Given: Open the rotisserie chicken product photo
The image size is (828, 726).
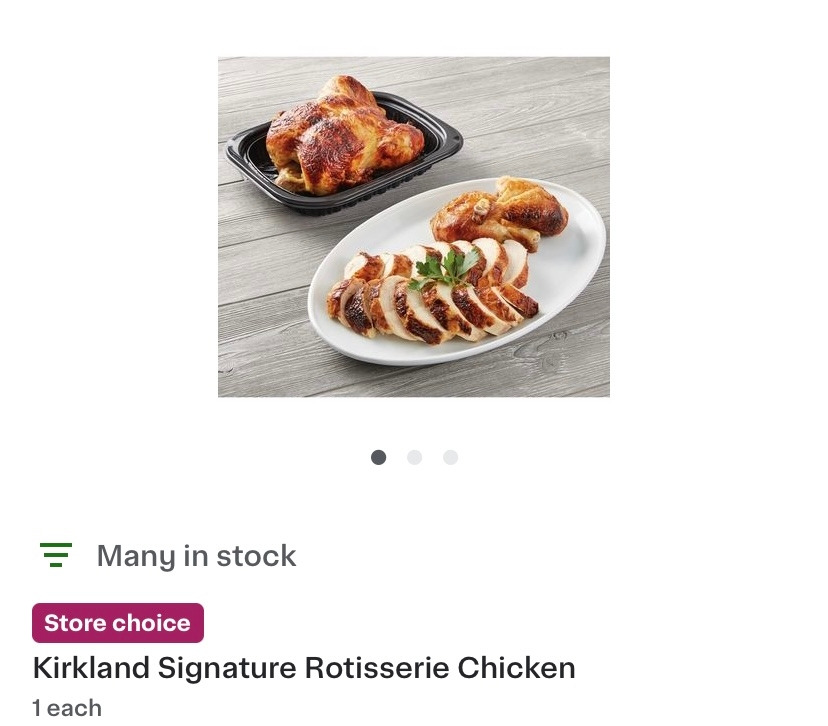Looking at the screenshot, I should (x=414, y=227).
